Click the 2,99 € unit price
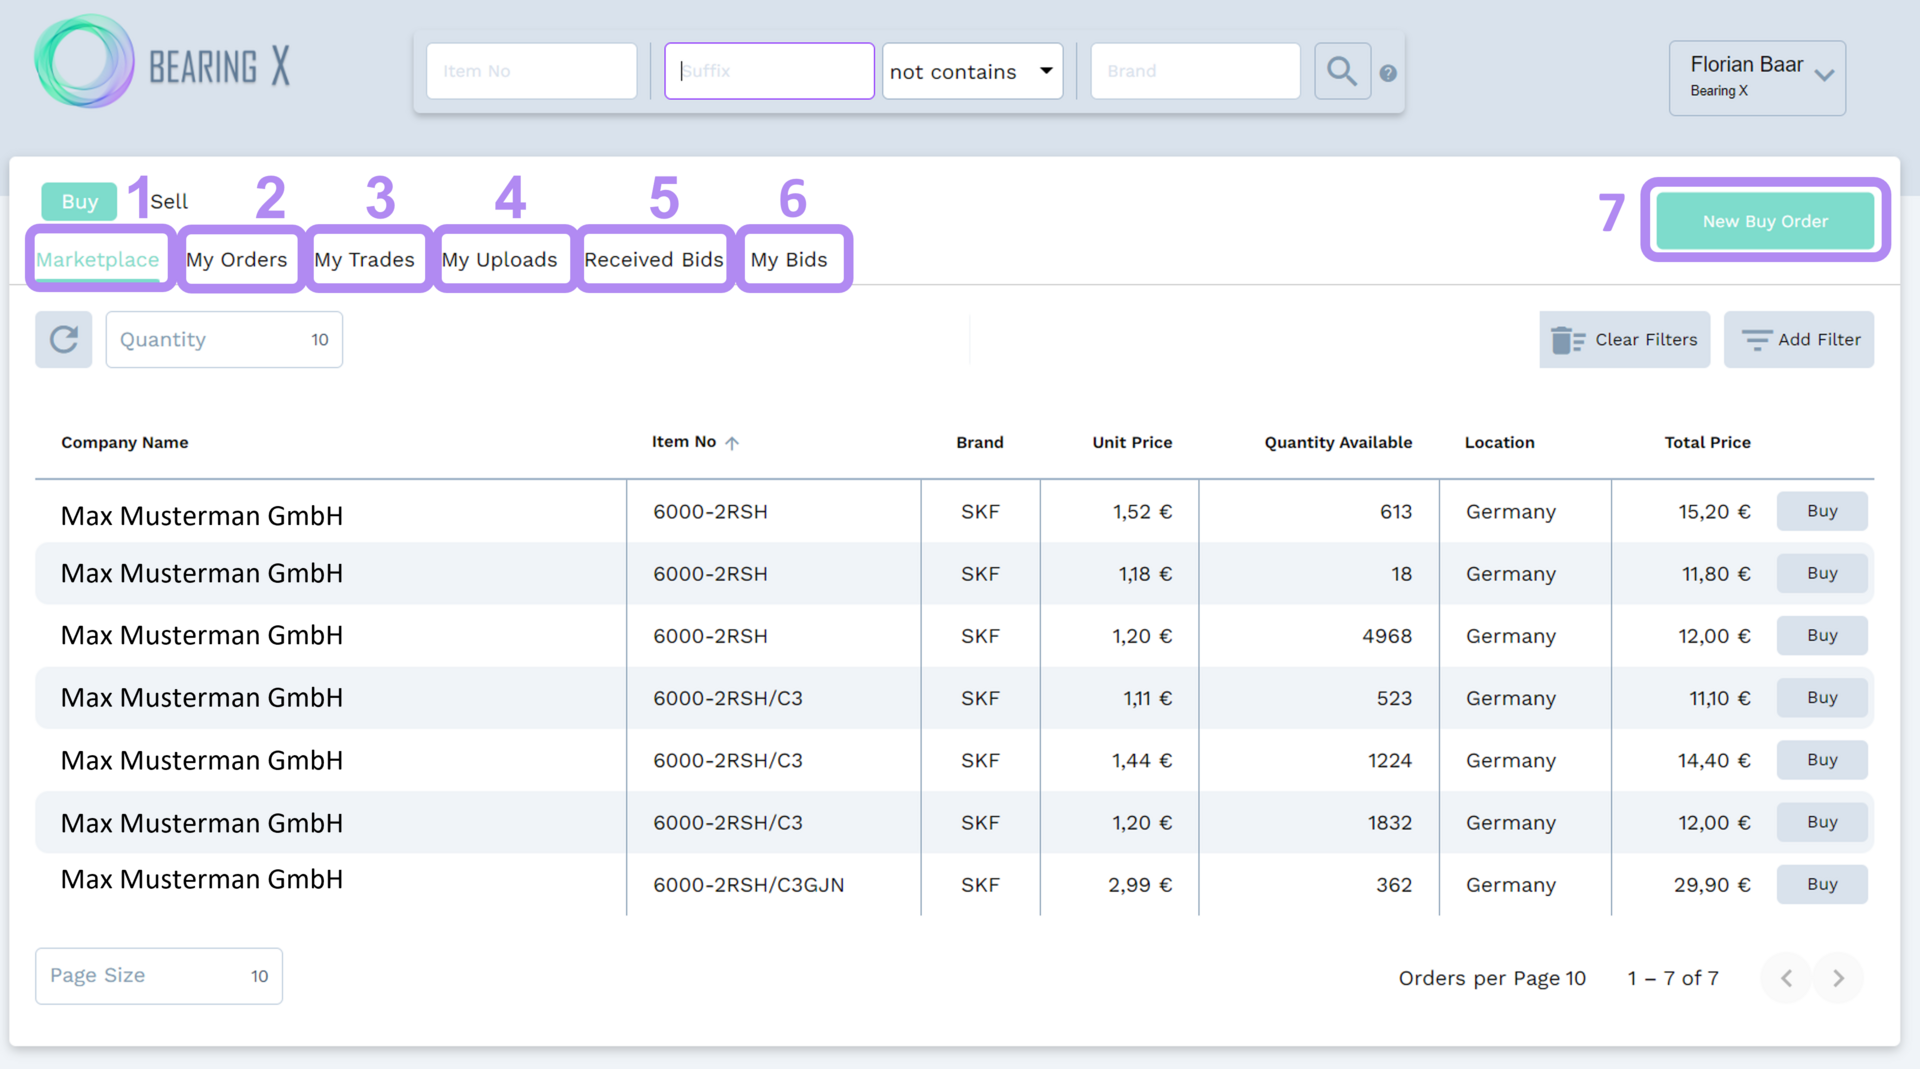This screenshot has width=1920, height=1069. coord(1140,885)
